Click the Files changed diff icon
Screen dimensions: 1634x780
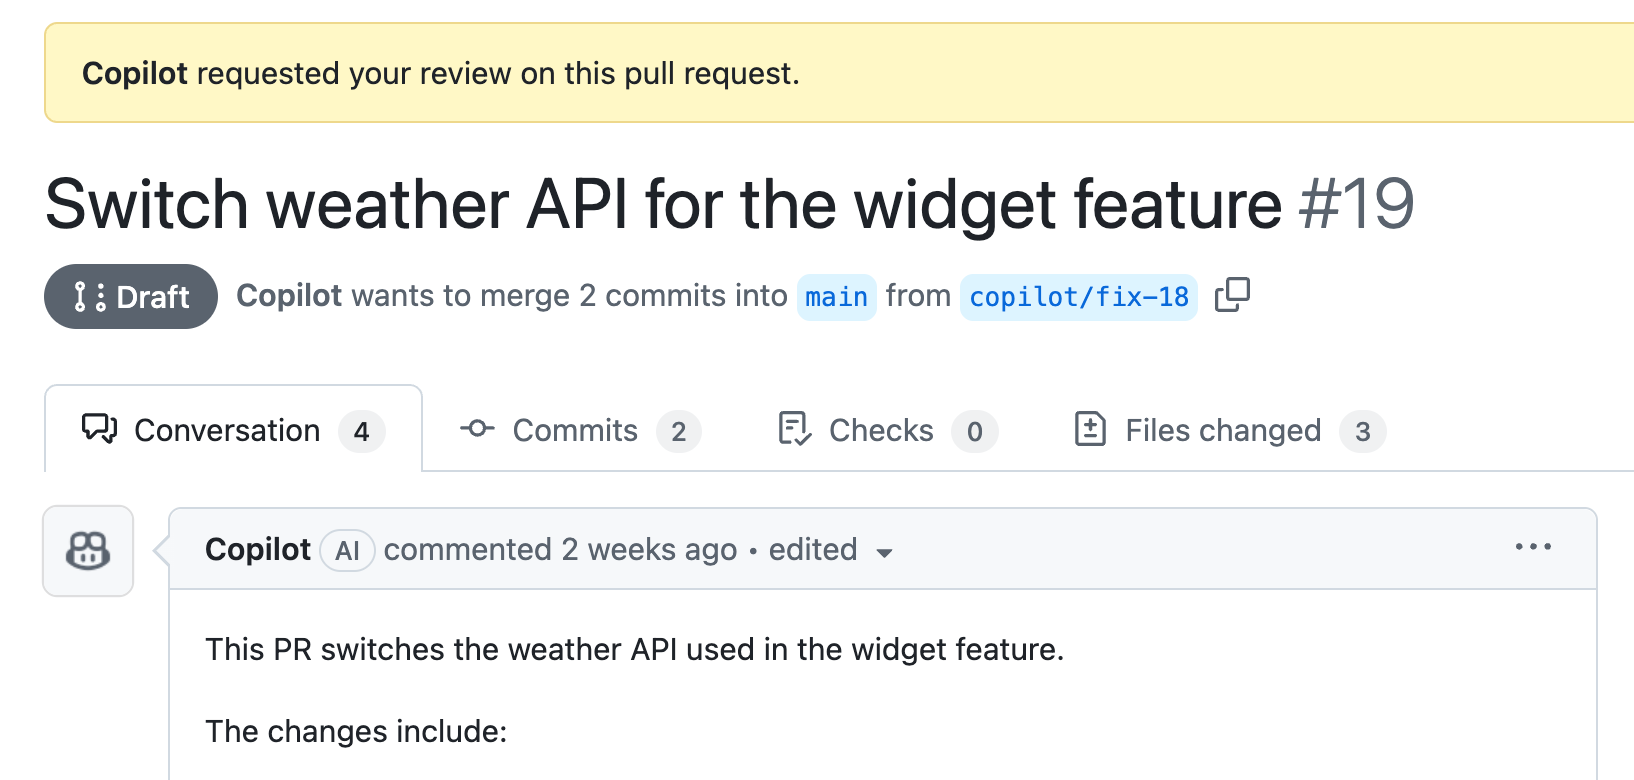[1091, 429]
